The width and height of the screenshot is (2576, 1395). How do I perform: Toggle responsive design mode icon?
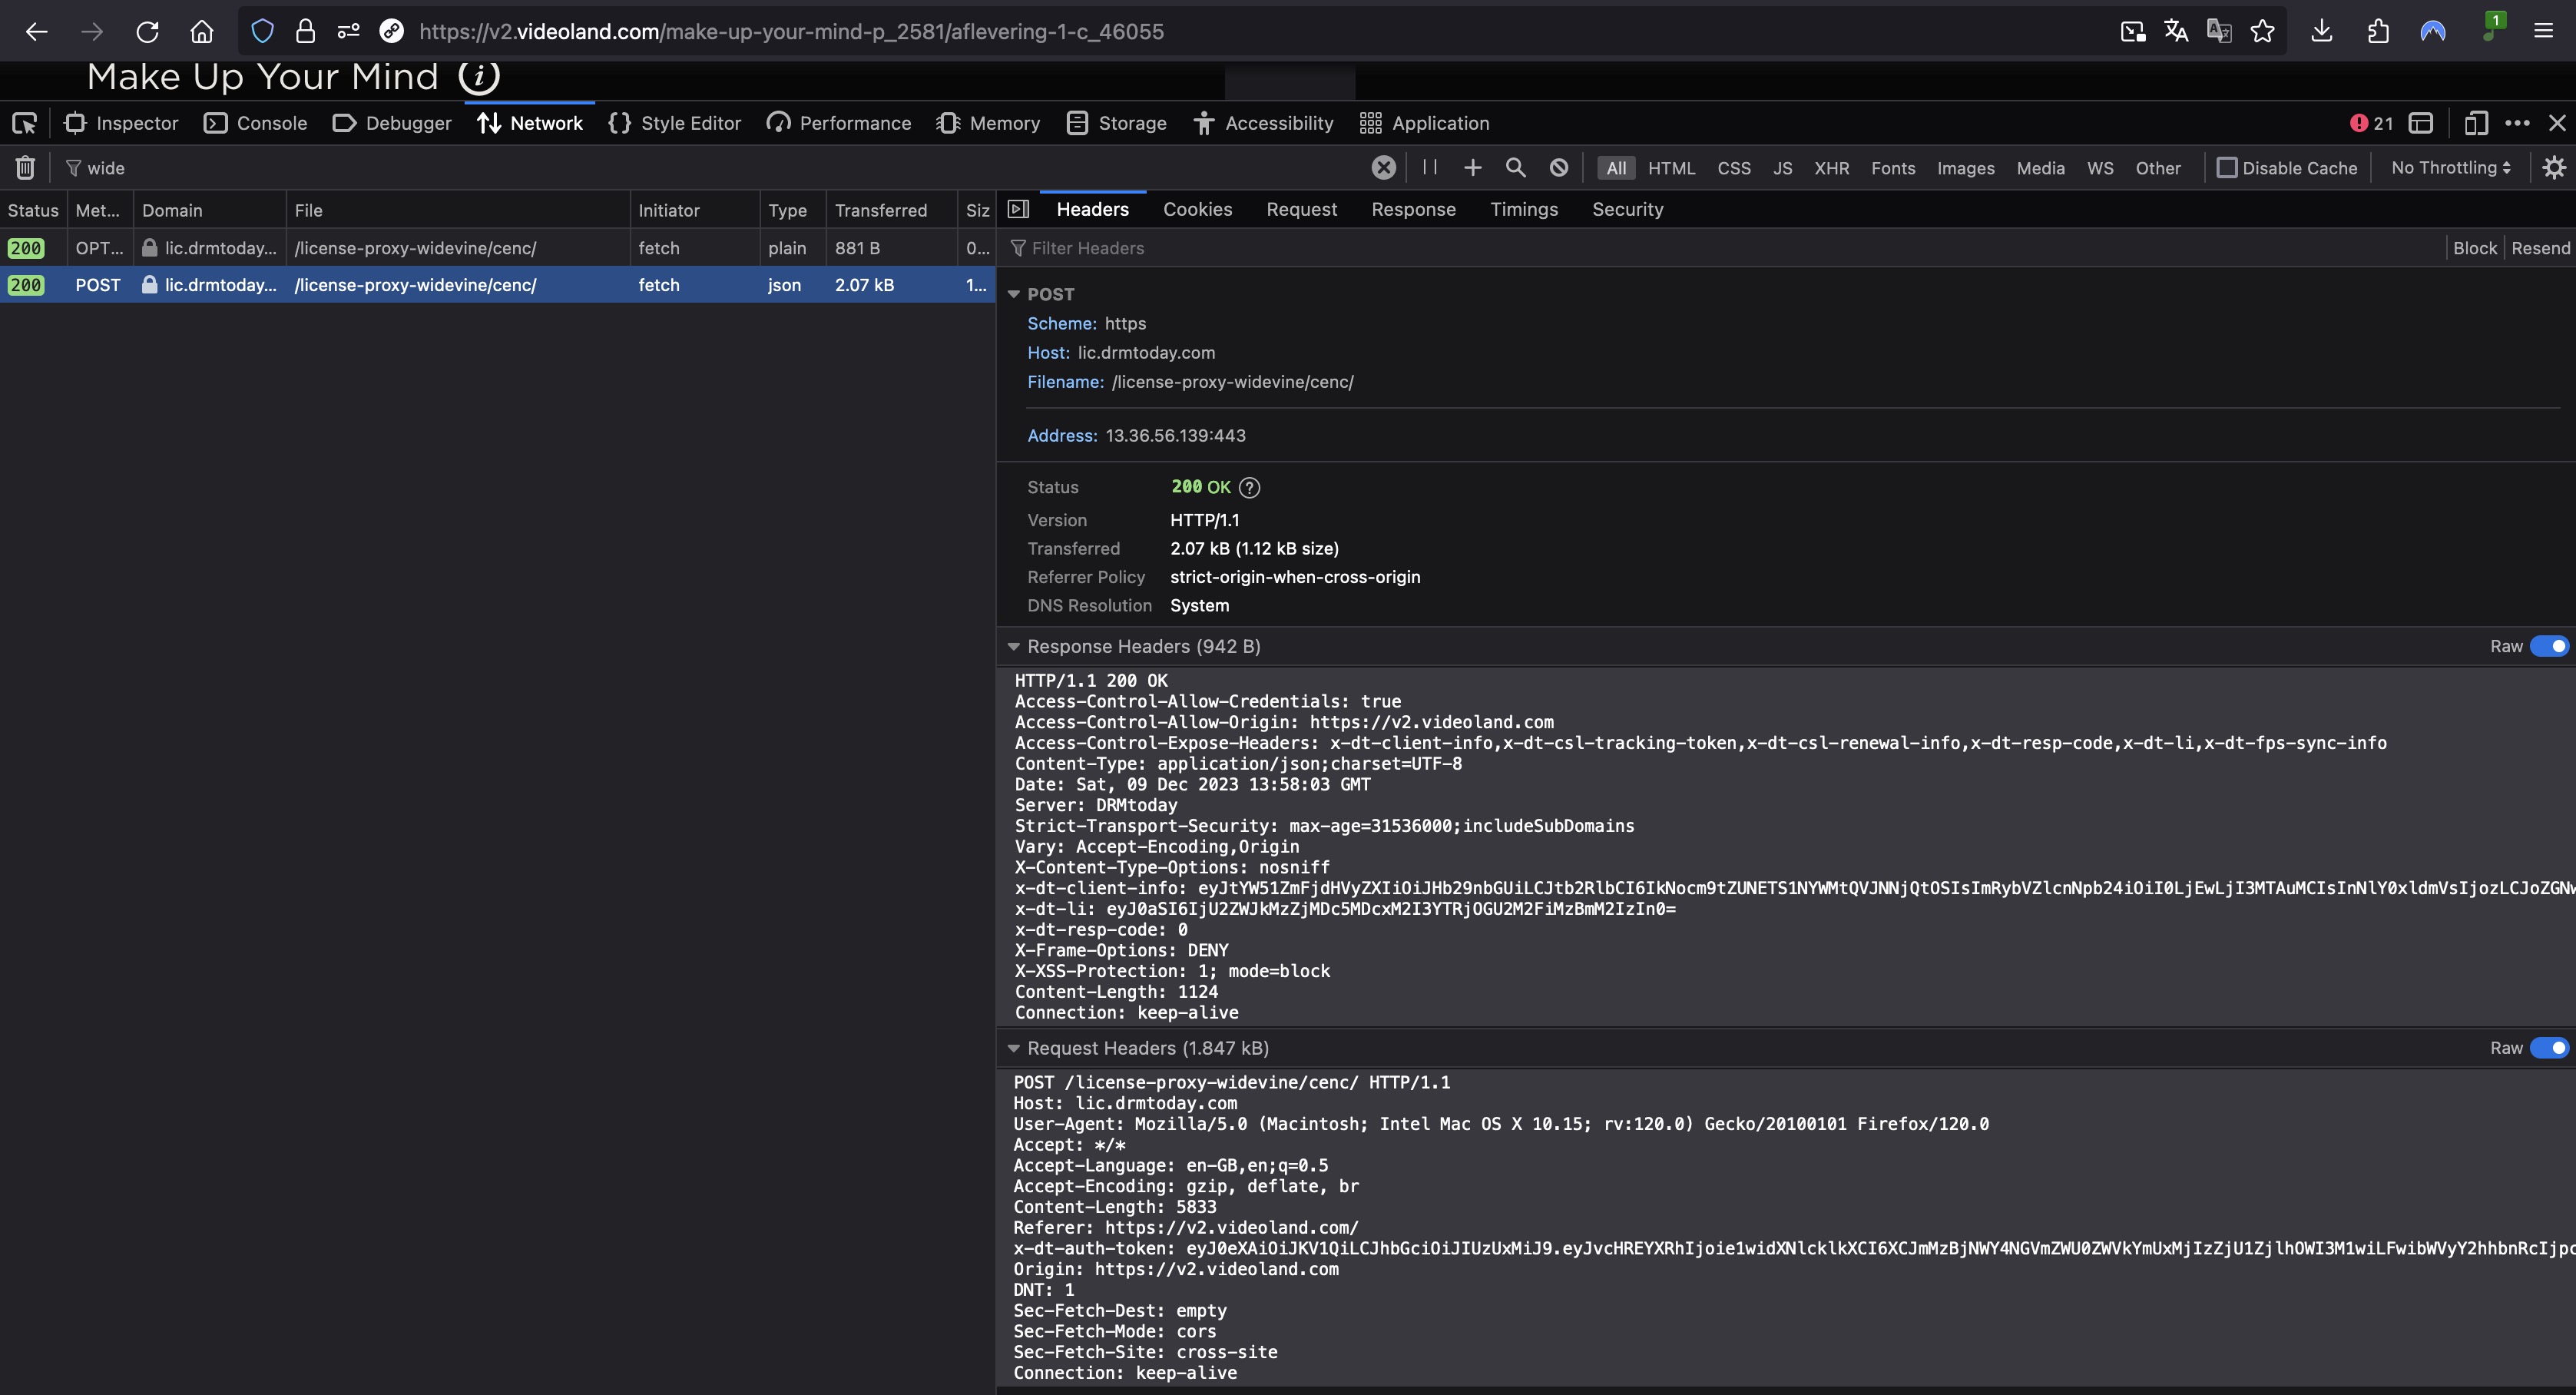point(2475,123)
